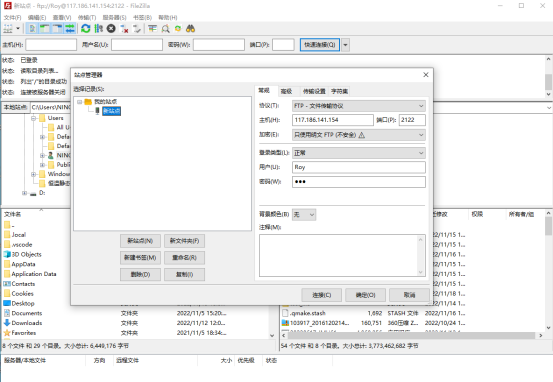Screen dimensions: 553x382
Task: Toggle the transfer queue display icon
Action: click(x=70, y=29)
